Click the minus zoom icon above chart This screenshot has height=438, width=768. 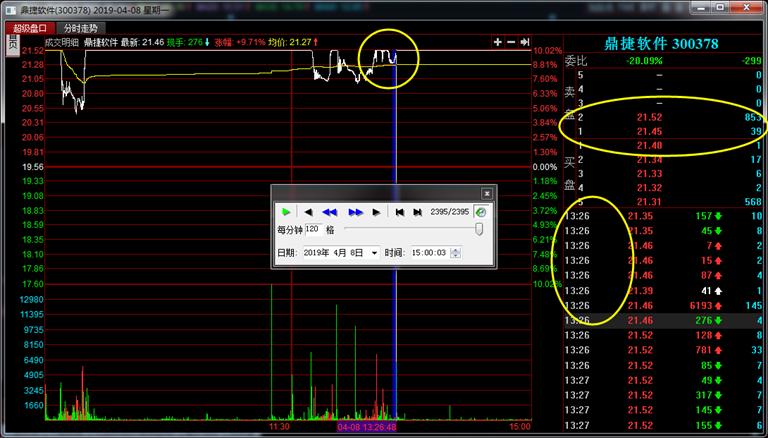[x=510, y=42]
